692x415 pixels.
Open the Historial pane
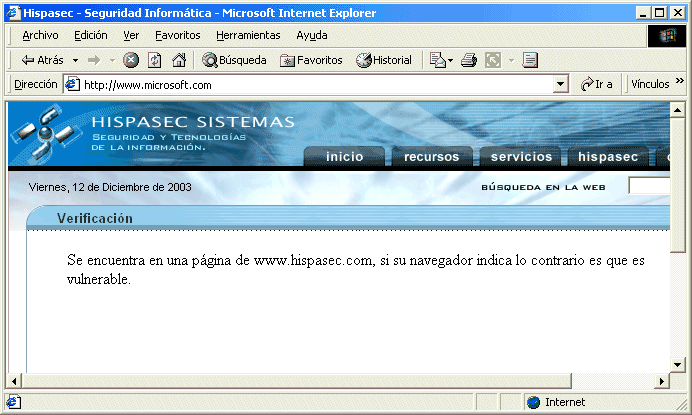[x=384, y=60]
